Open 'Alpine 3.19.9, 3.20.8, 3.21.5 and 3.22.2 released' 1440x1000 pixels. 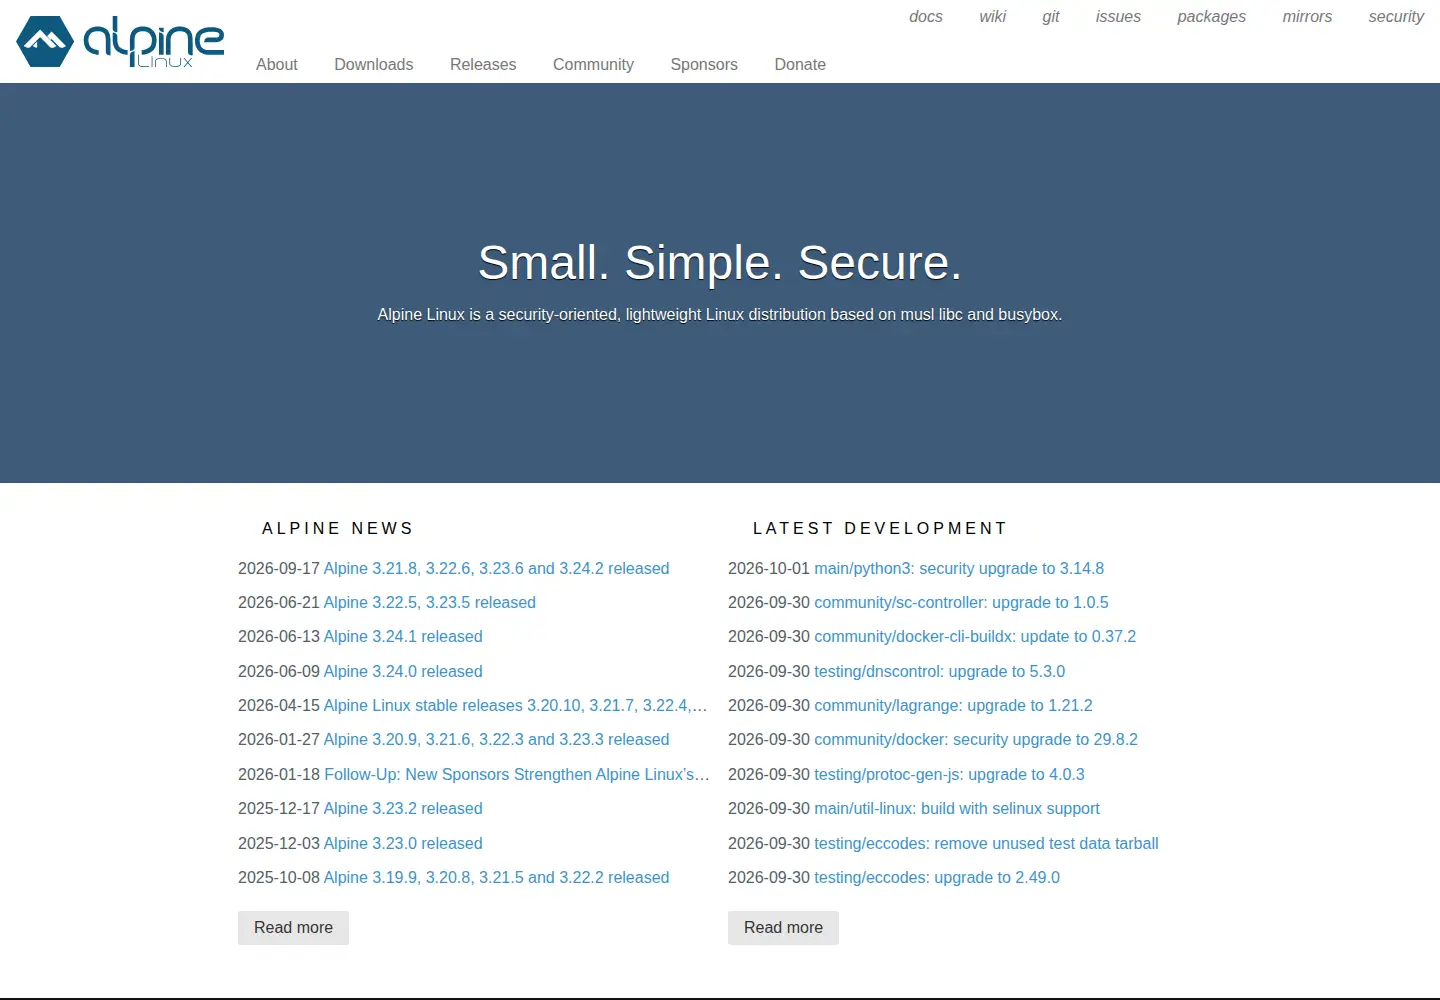(497, 877)
